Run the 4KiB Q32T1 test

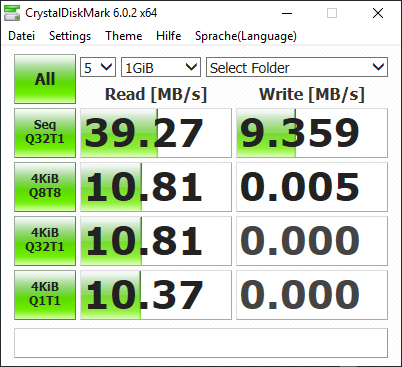point(45,241)
